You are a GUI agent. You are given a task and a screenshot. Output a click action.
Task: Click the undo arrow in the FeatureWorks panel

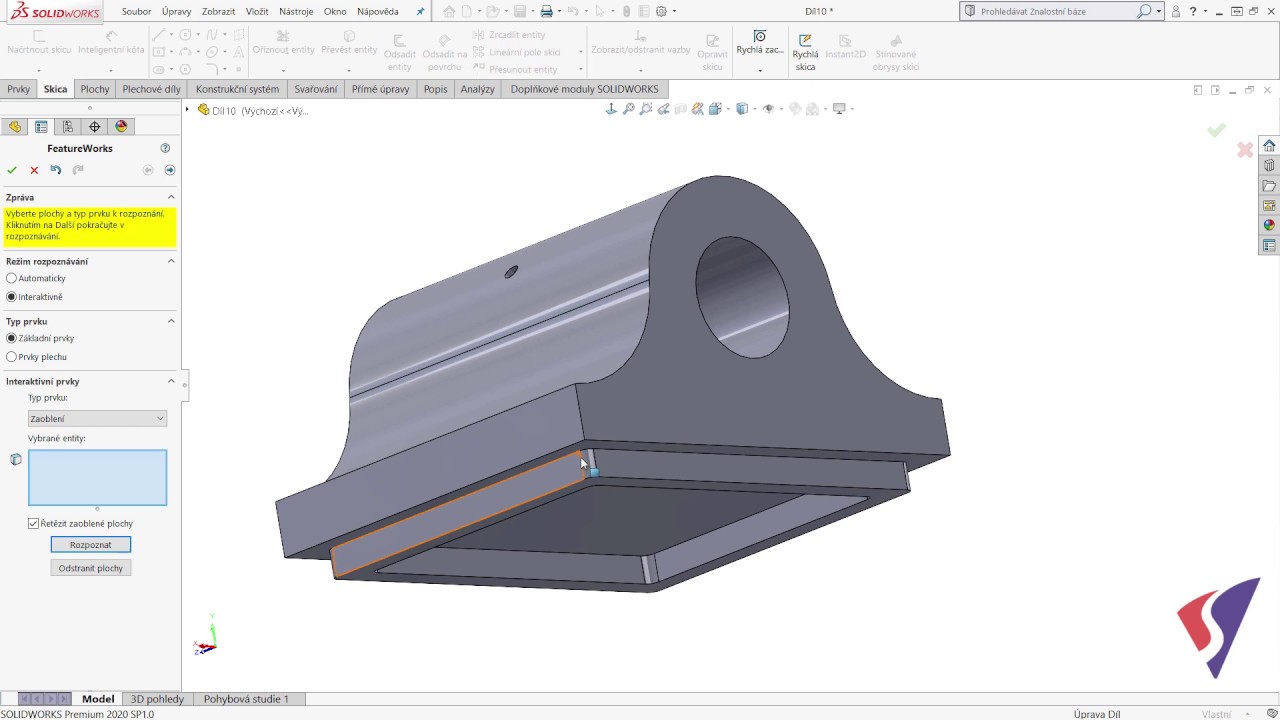tap(56, 170)
